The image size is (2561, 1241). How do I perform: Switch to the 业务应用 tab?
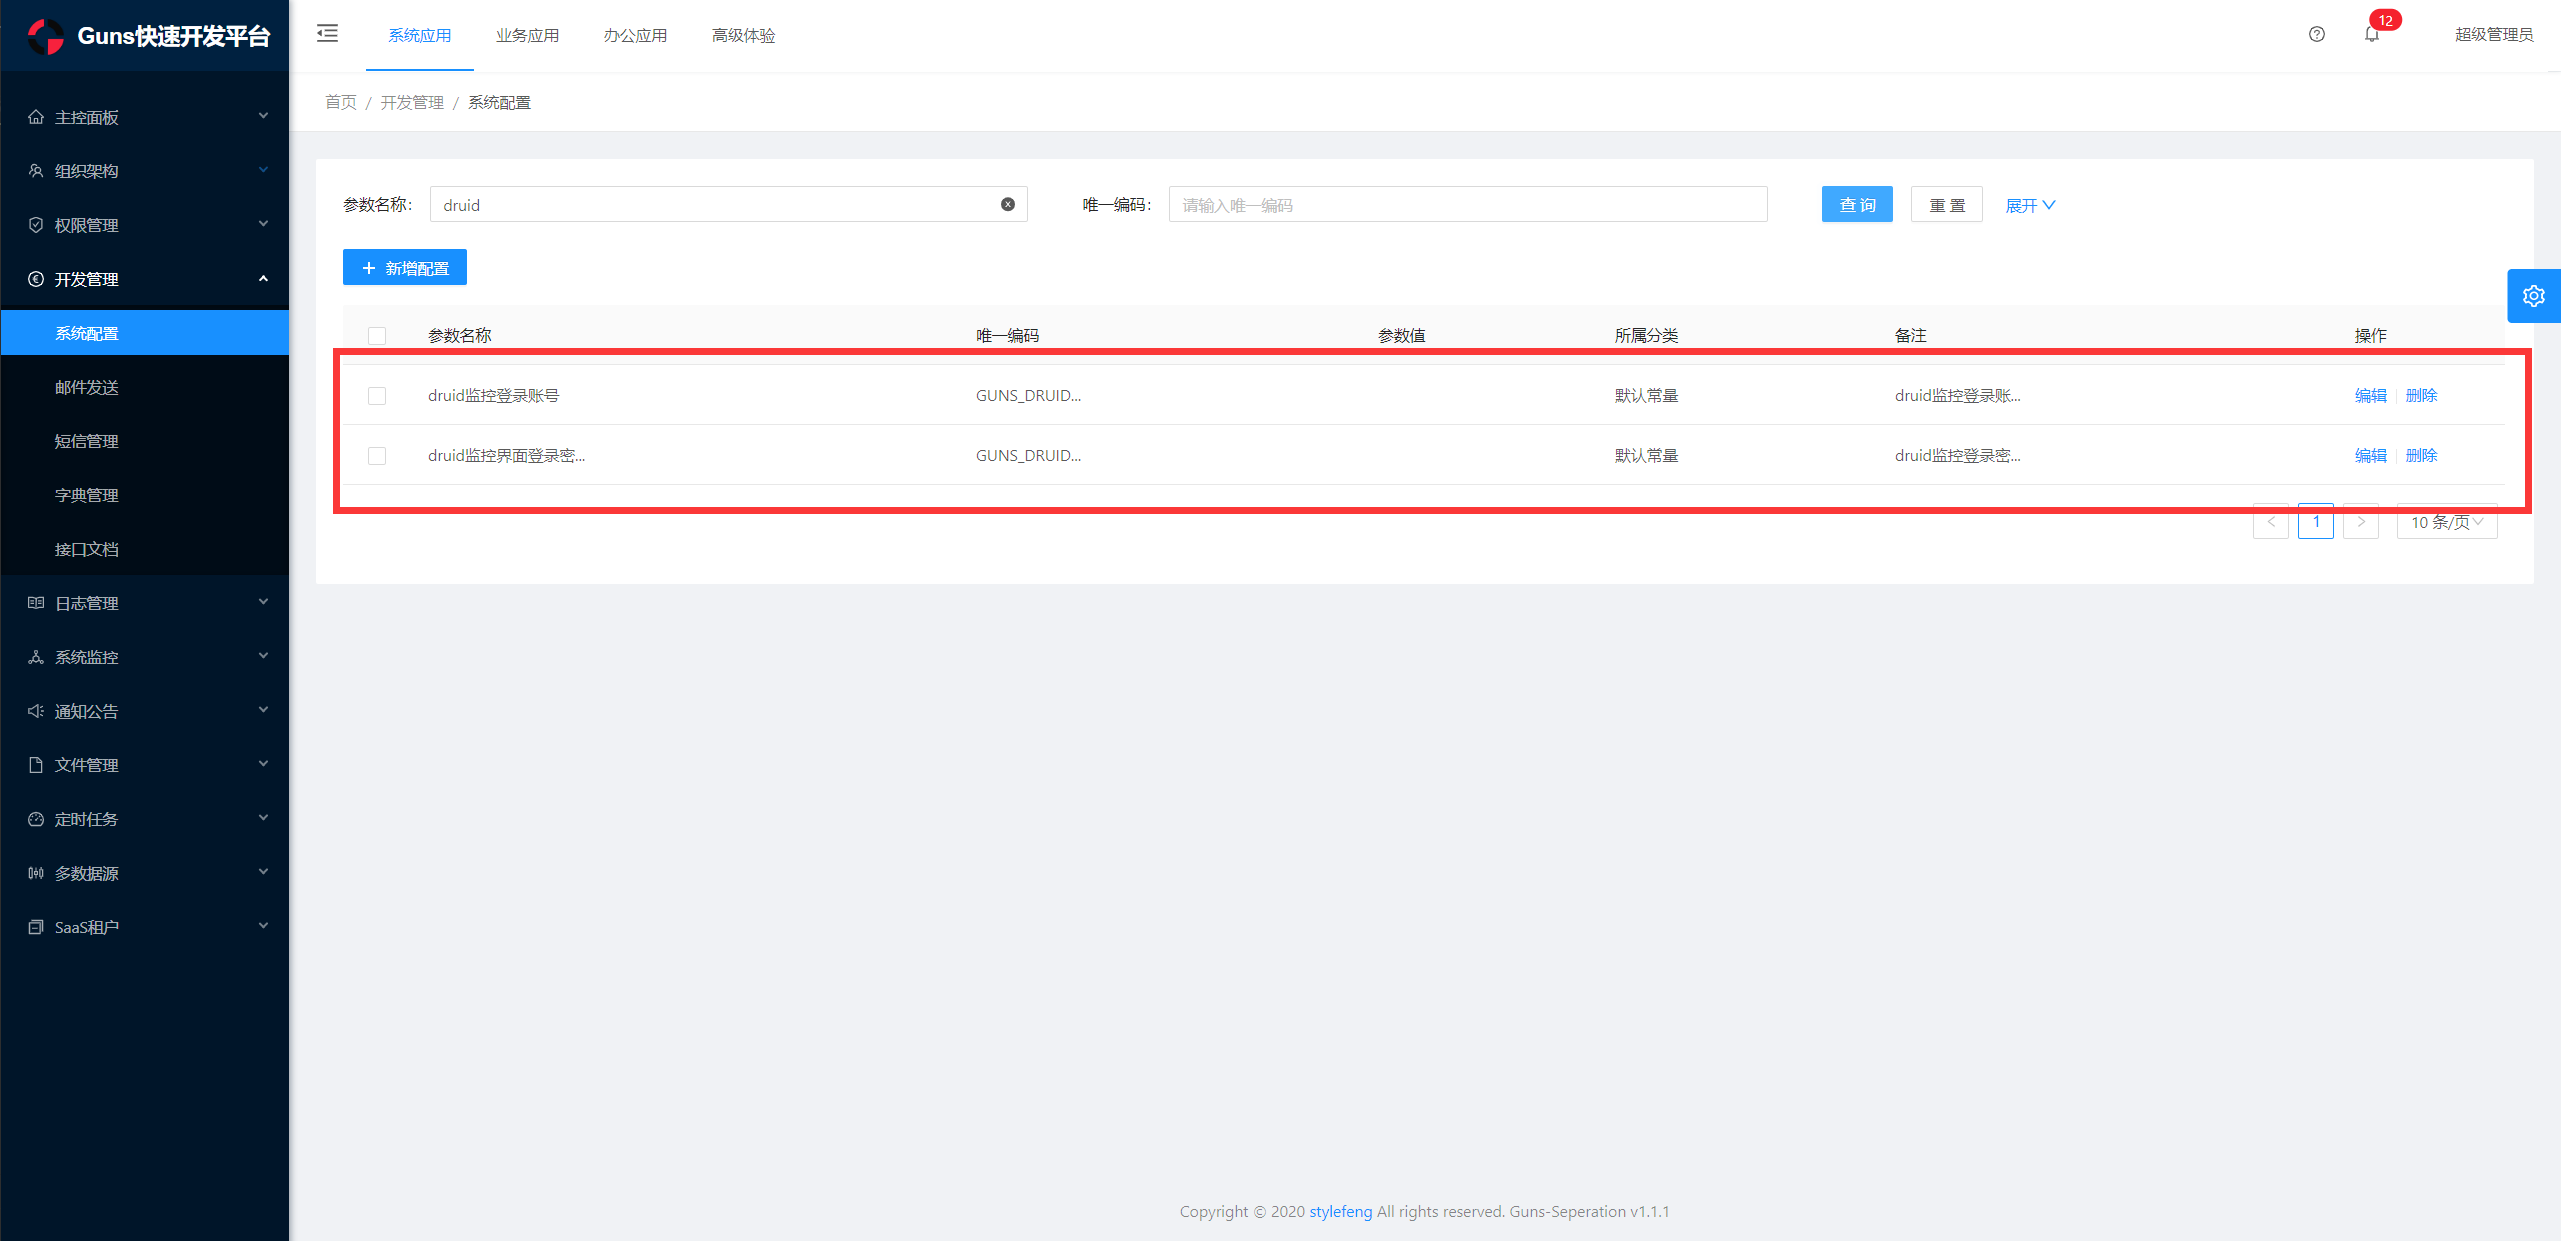coord(527,35)
